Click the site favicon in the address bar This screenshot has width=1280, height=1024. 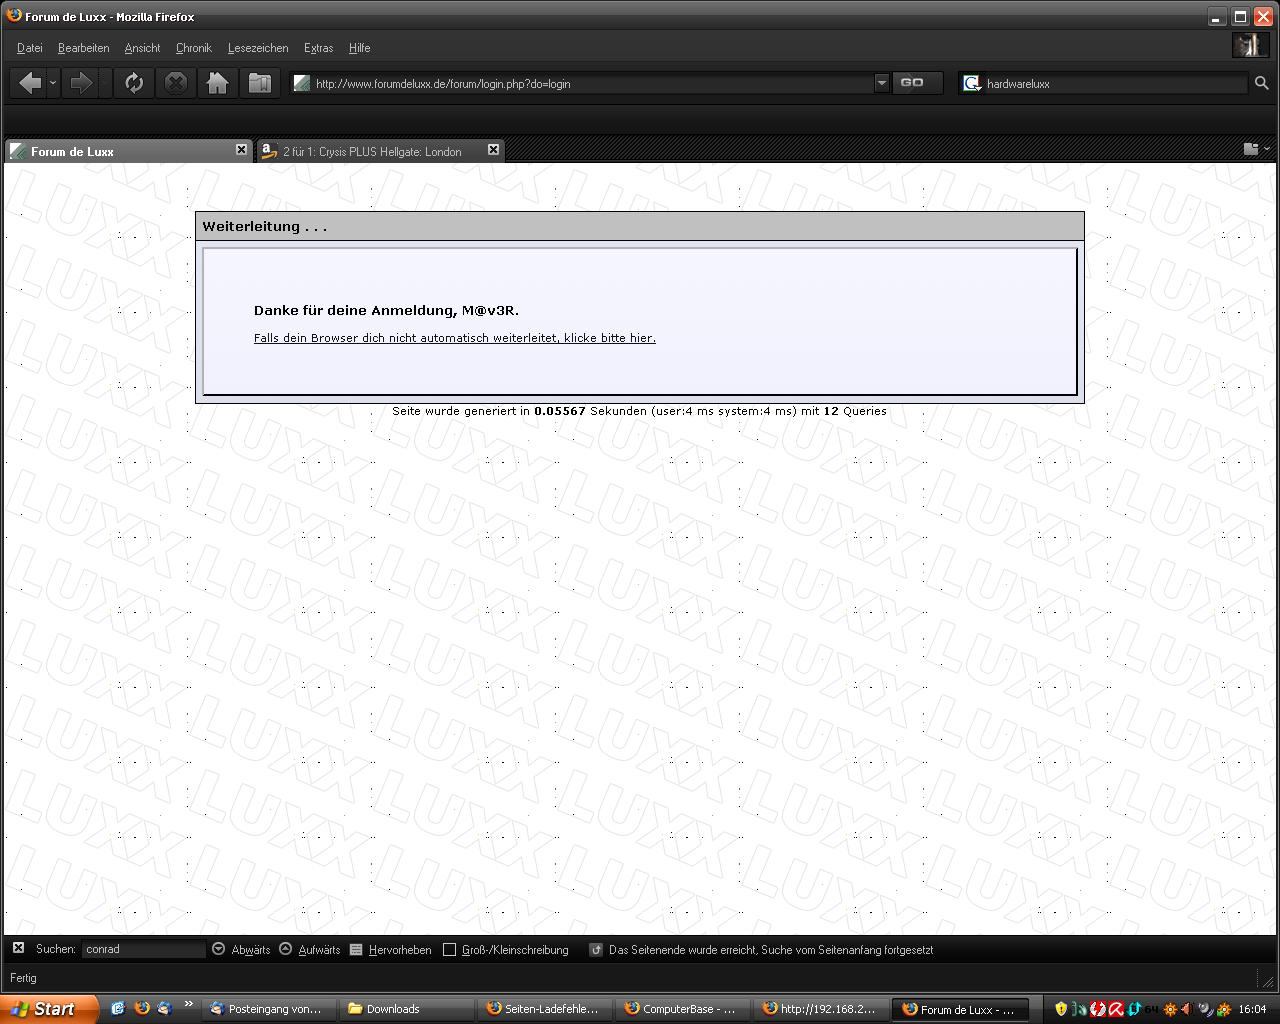point(302,83)
